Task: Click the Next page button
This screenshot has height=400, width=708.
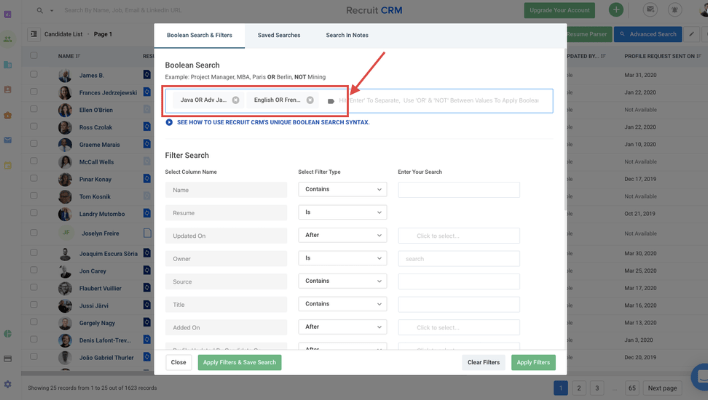Action: point(662,388)
